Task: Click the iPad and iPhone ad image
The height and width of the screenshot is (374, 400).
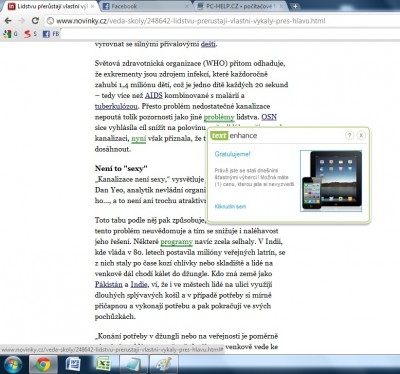Action: point(331,181)
